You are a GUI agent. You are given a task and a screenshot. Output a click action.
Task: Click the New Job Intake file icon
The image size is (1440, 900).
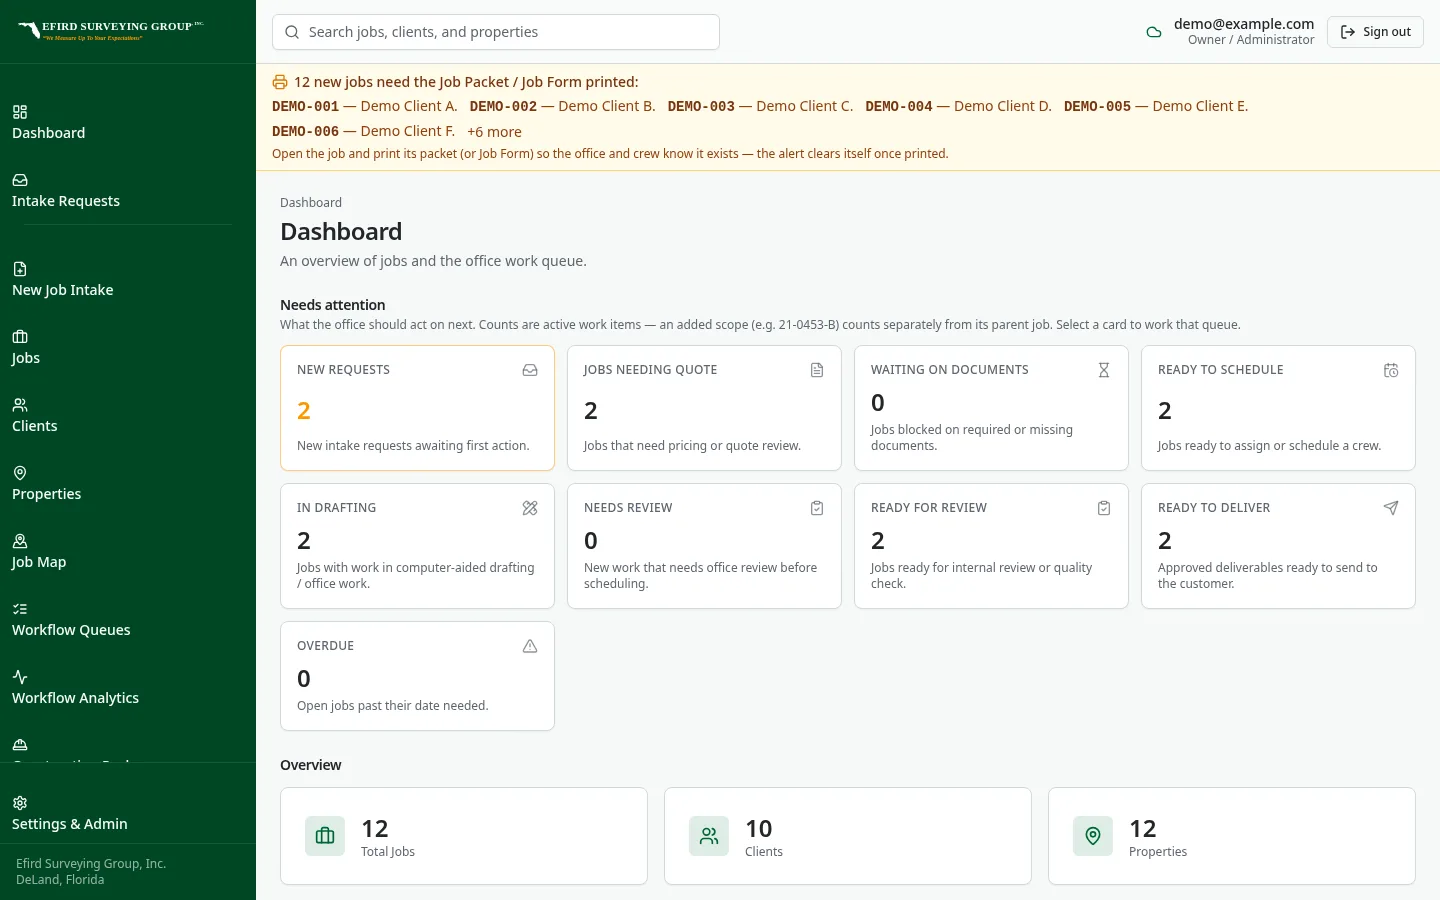(x=20, y=269)
